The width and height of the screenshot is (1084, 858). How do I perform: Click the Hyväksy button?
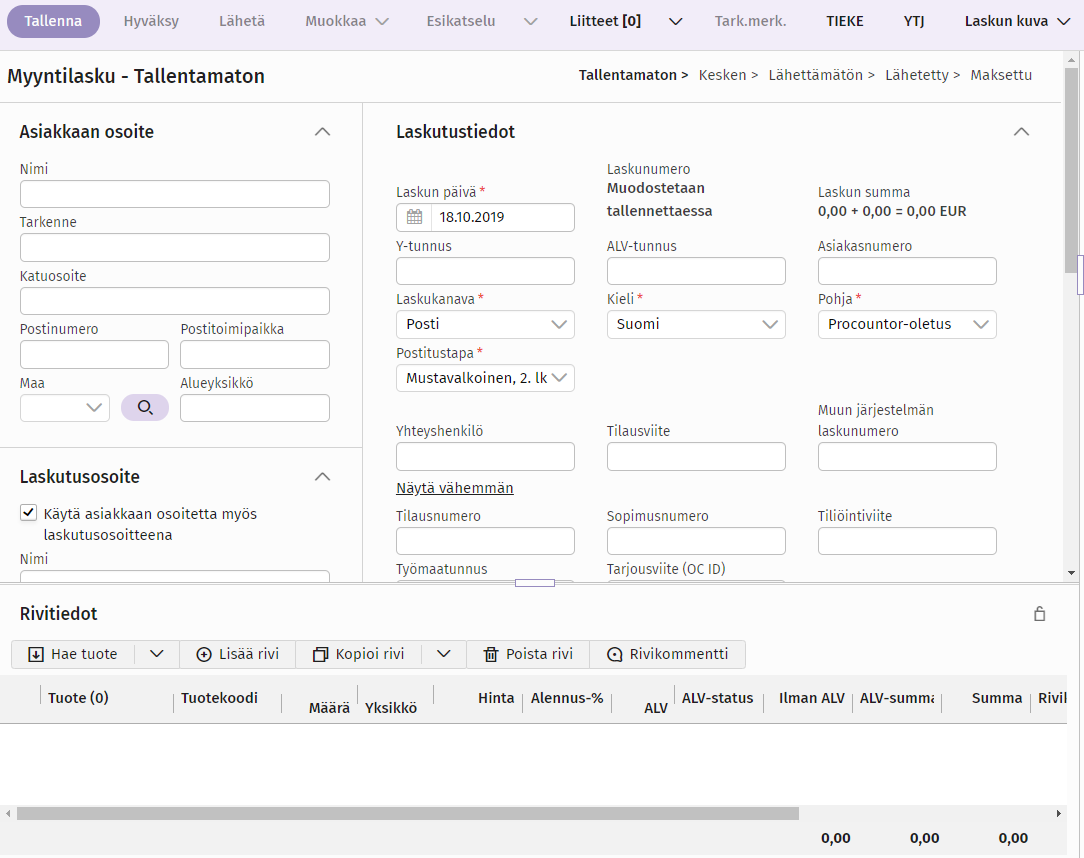click(x=151, y=21)
